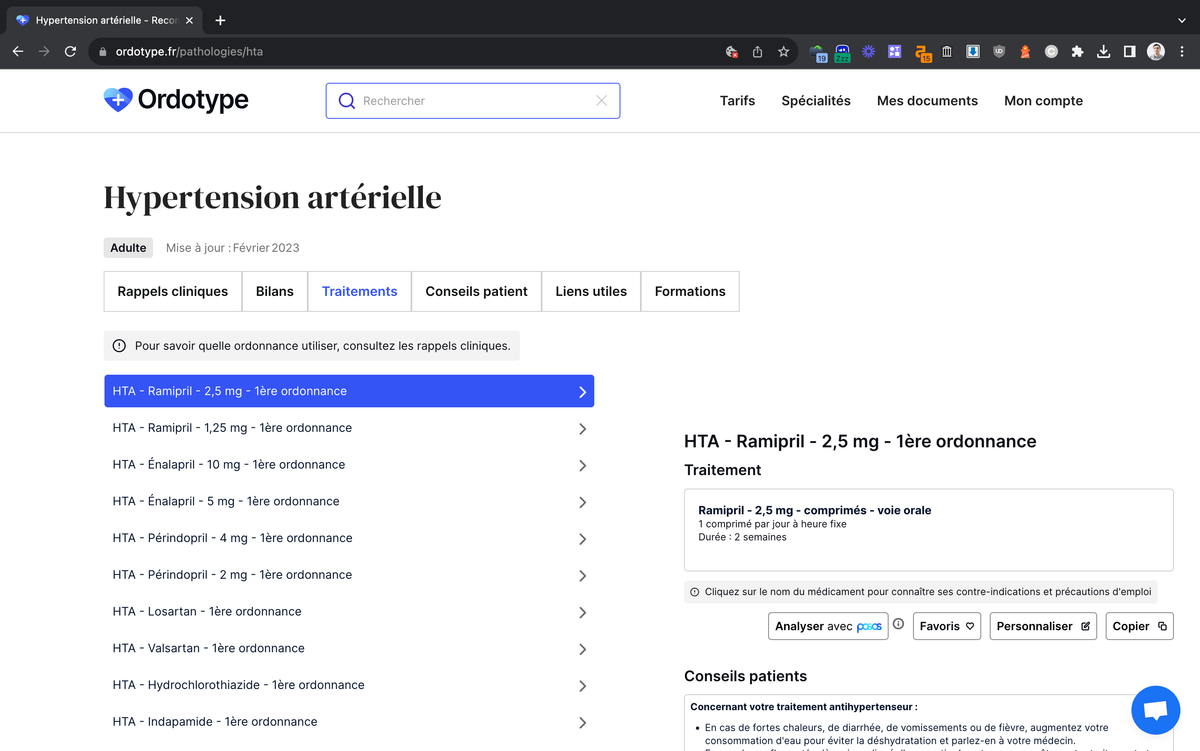Reload the page
1200x751 pixels.
[x=70, y=51]
